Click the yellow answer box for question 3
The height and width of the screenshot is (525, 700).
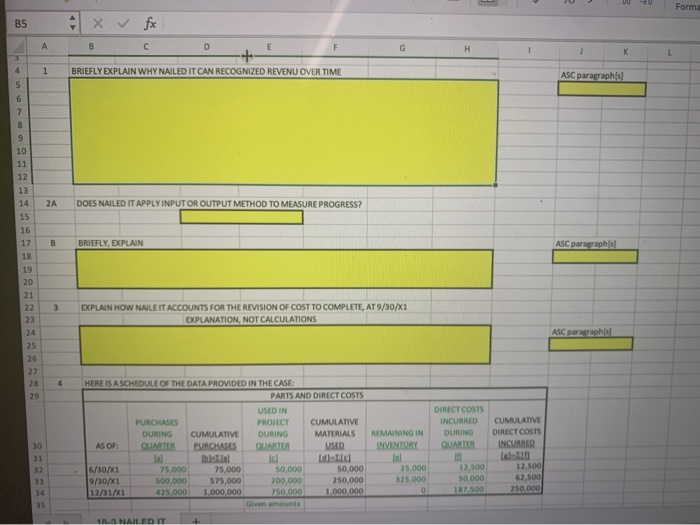(x=285, y=345)
